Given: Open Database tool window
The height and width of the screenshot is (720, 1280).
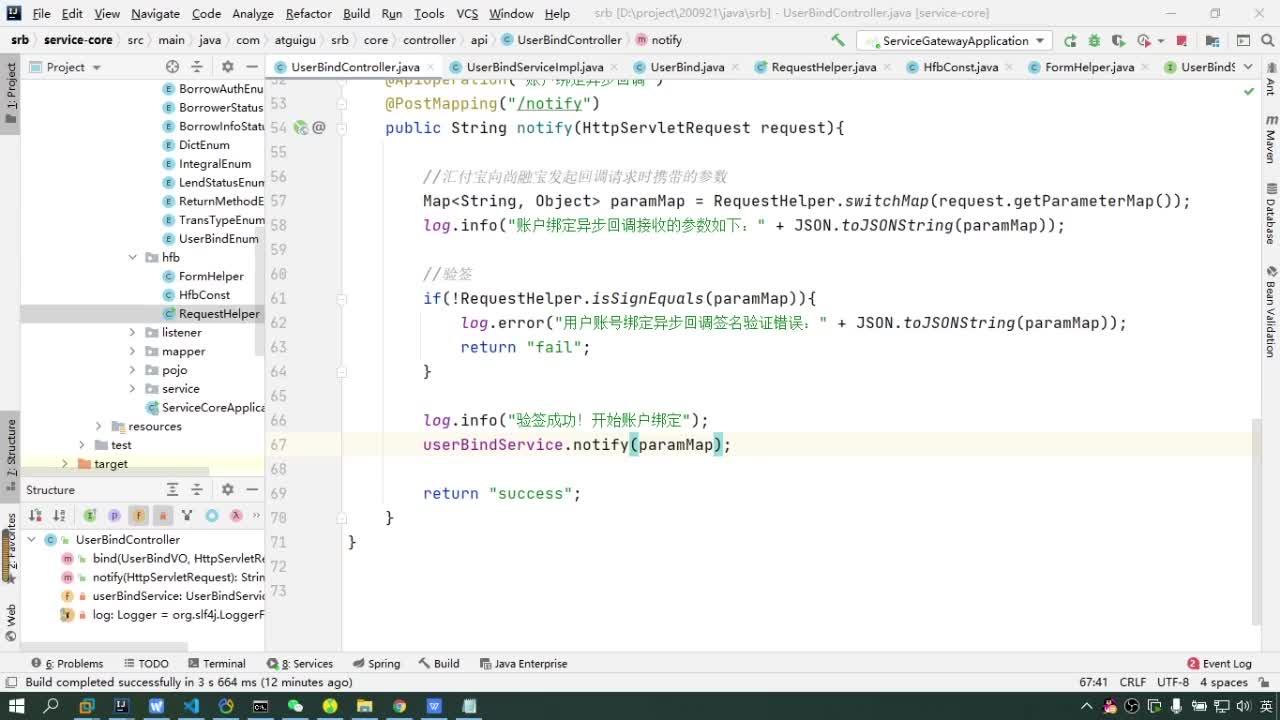Looking at the screenshot, I should pyautogui.click(x=1271, y=213).
